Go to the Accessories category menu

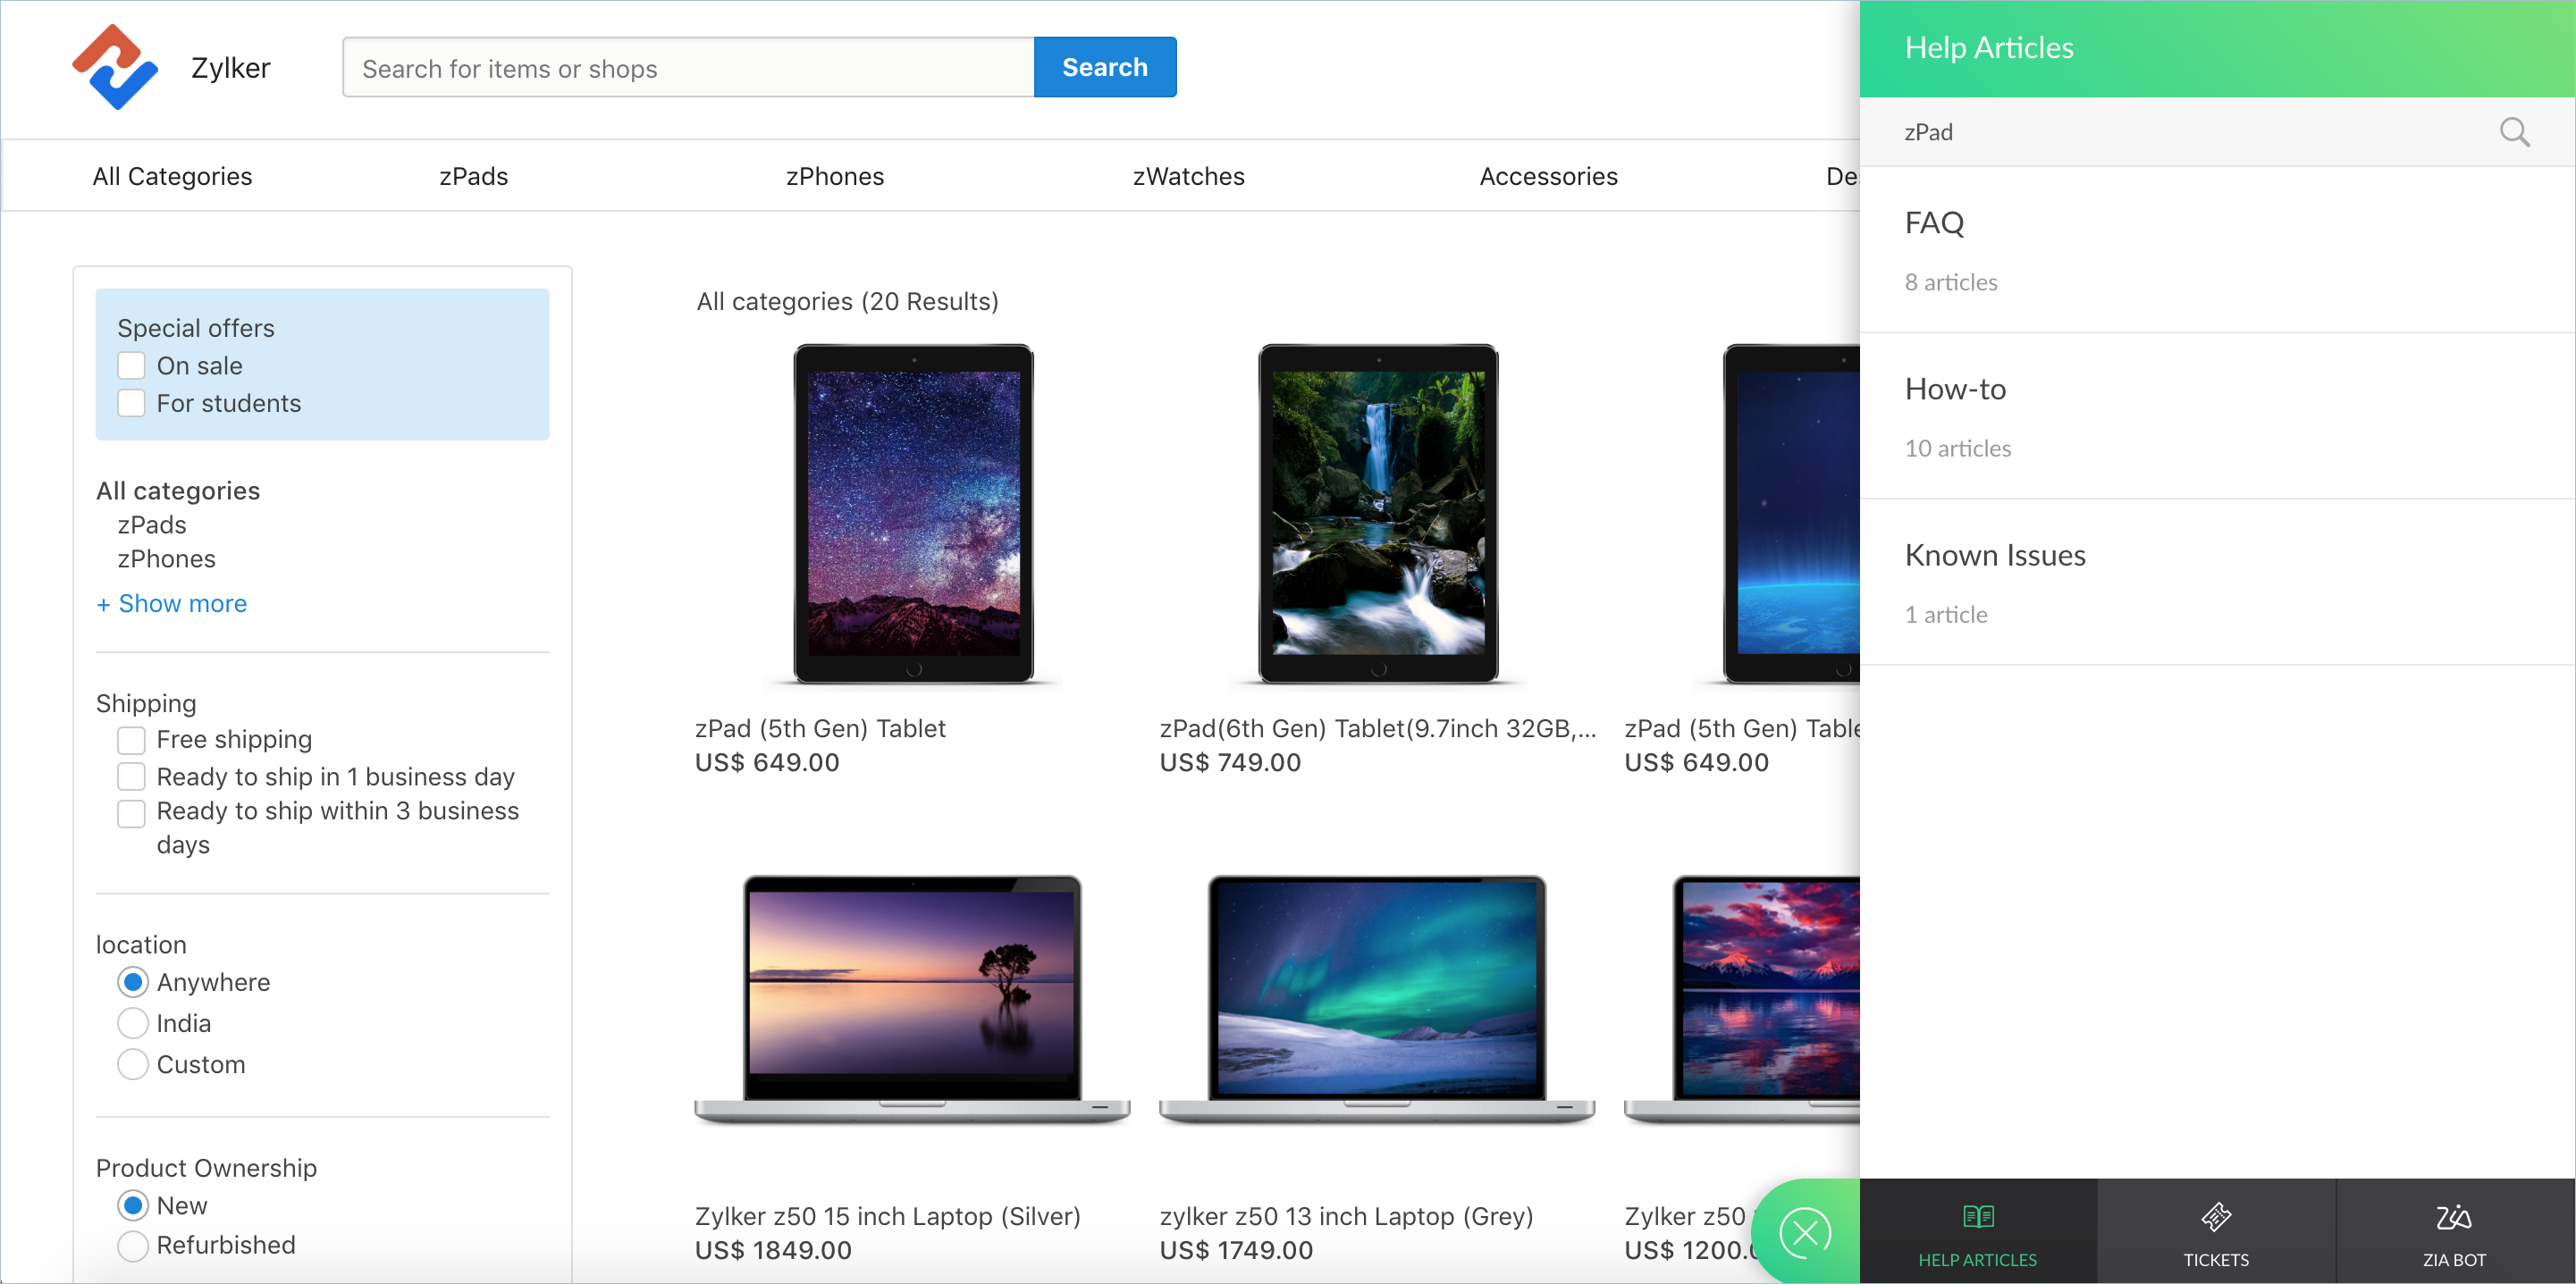pyautogui.click(x=1548, y=176)
